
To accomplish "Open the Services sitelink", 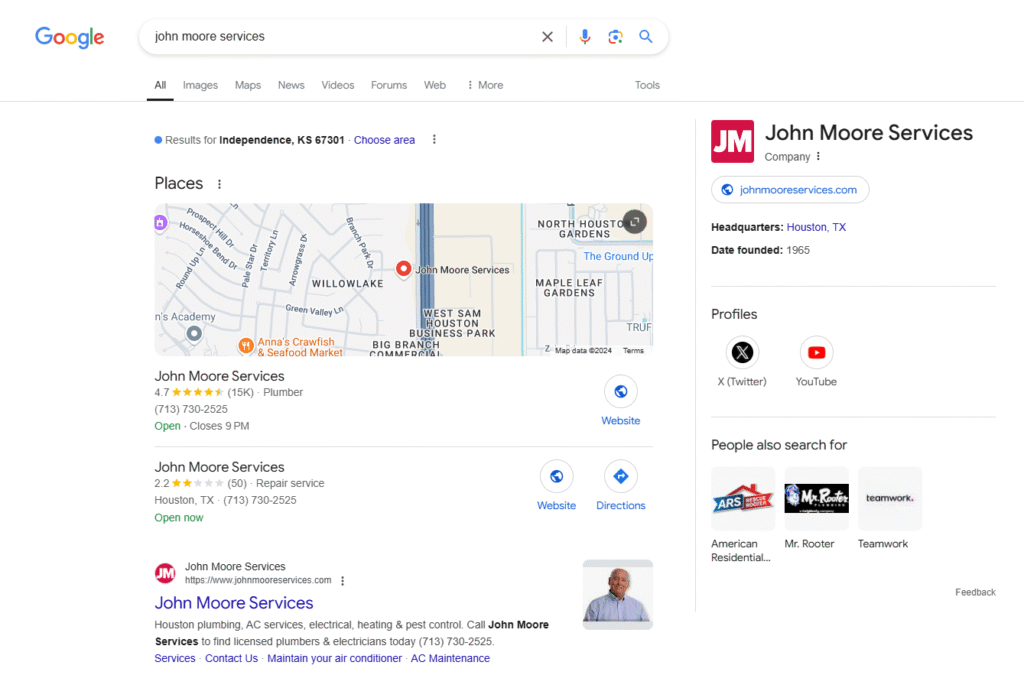I will (175, 659).
